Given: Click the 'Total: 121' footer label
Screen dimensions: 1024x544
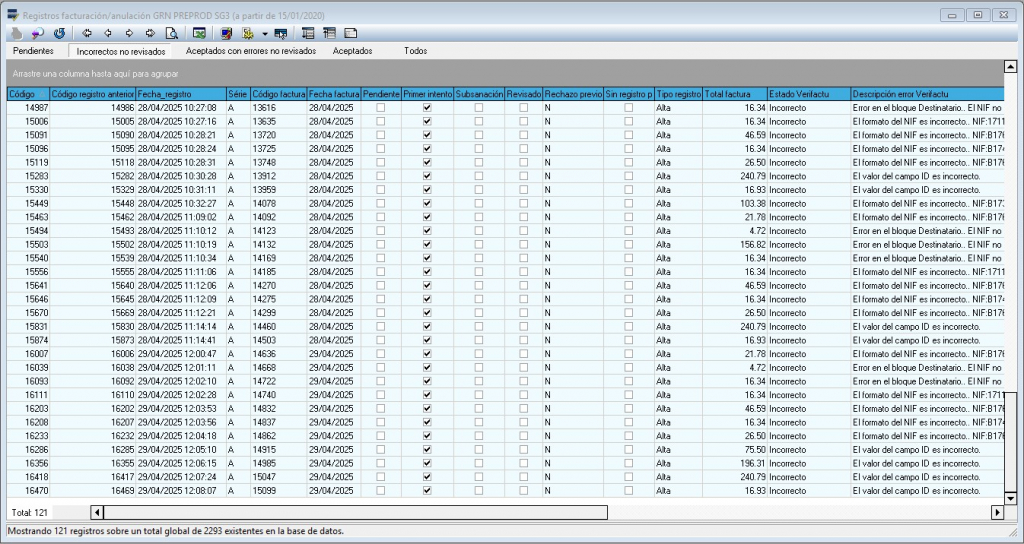Looking at the screenshot, I should pyautogui.click(x=29, y=513).
